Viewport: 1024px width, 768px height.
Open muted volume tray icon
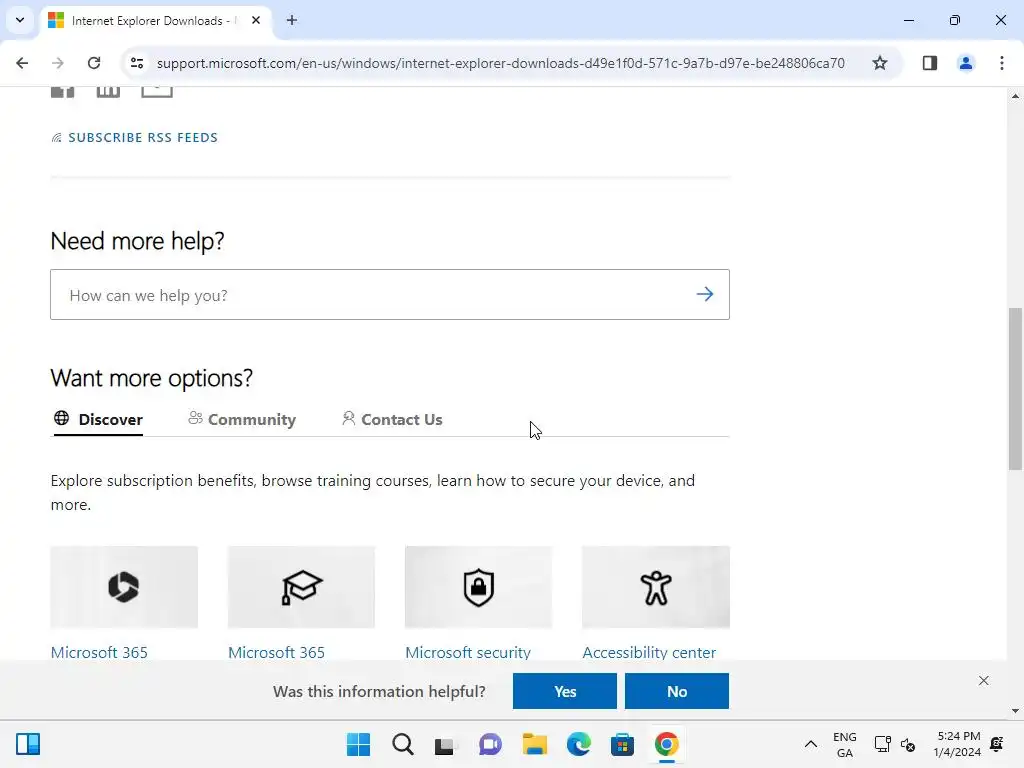[908, 744]
